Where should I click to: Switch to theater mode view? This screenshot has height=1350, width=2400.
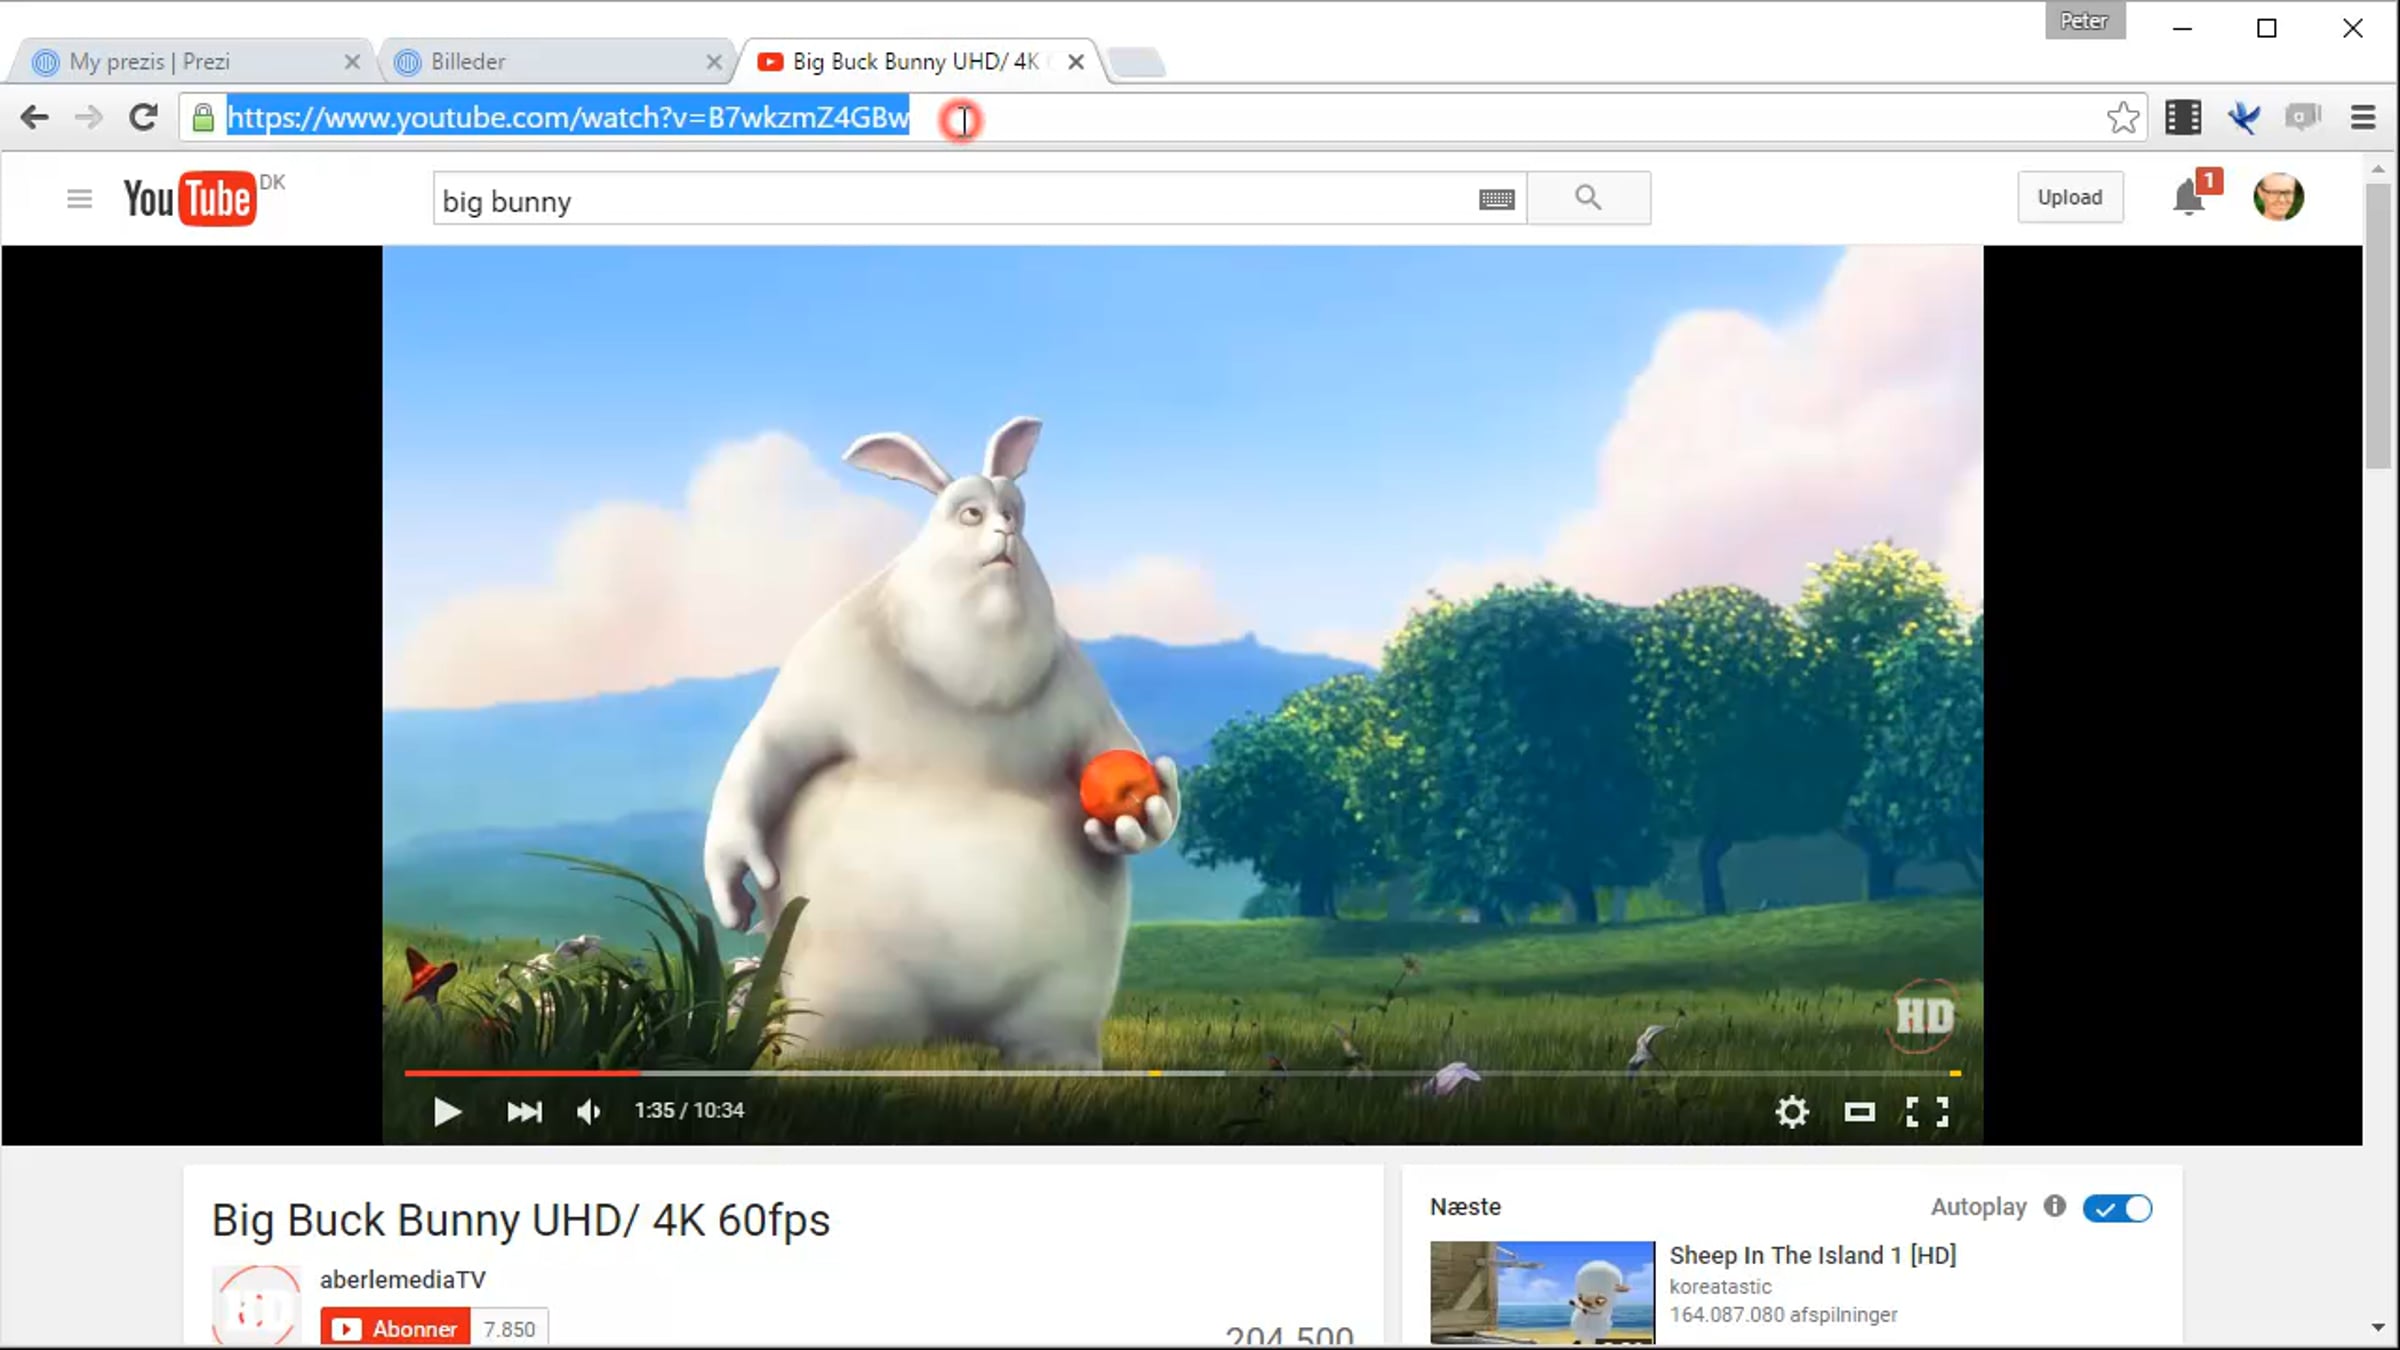[x=1859, y=1111]
